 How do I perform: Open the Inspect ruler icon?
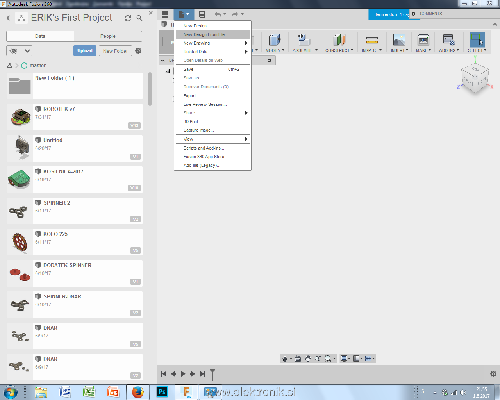pyautogui.click(x=372, y=40)
